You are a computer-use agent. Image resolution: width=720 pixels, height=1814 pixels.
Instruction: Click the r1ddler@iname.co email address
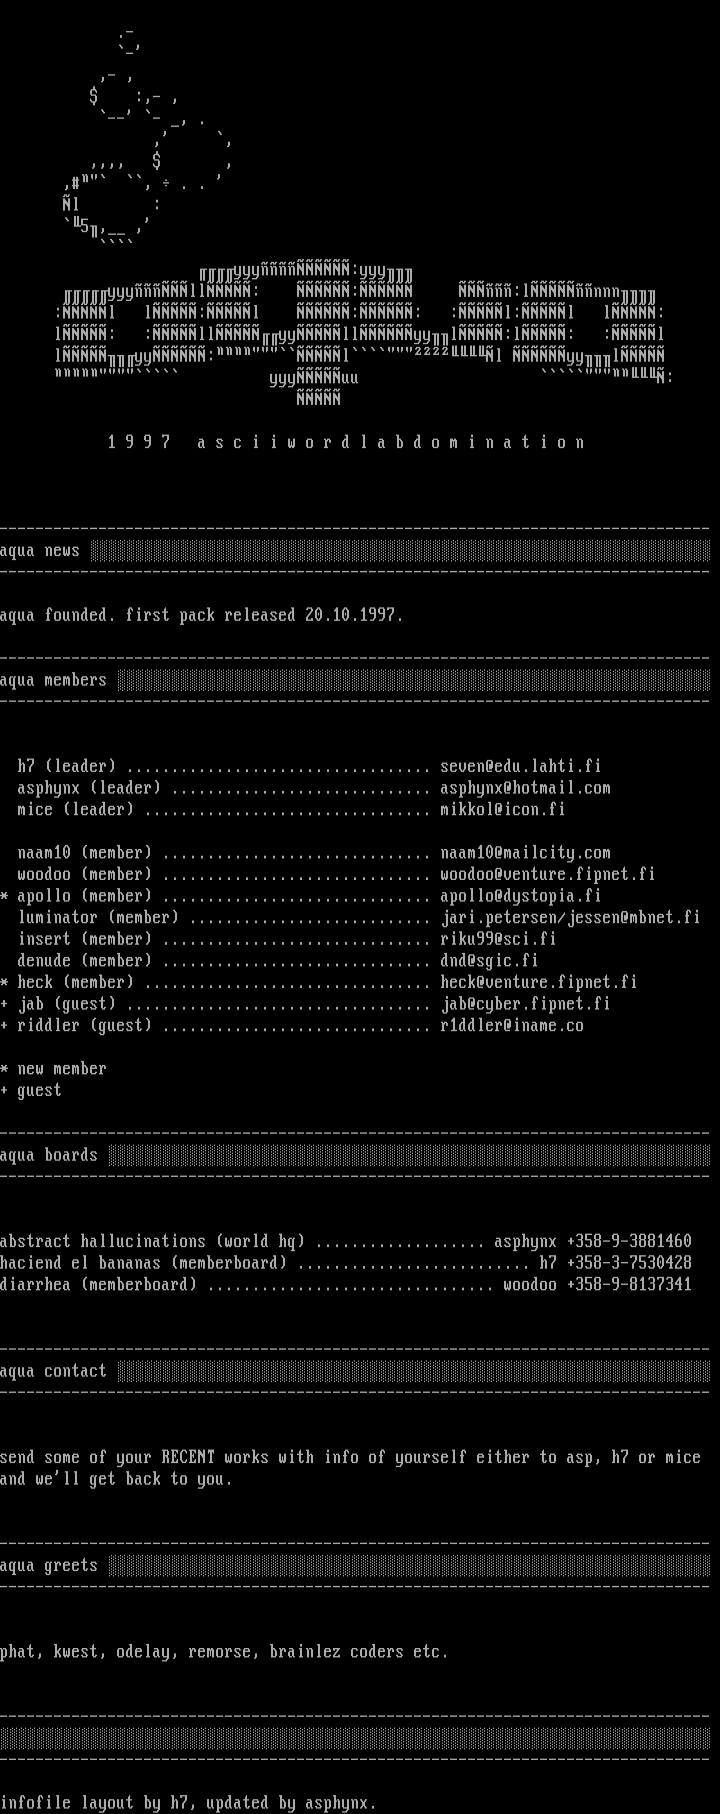511,1026
